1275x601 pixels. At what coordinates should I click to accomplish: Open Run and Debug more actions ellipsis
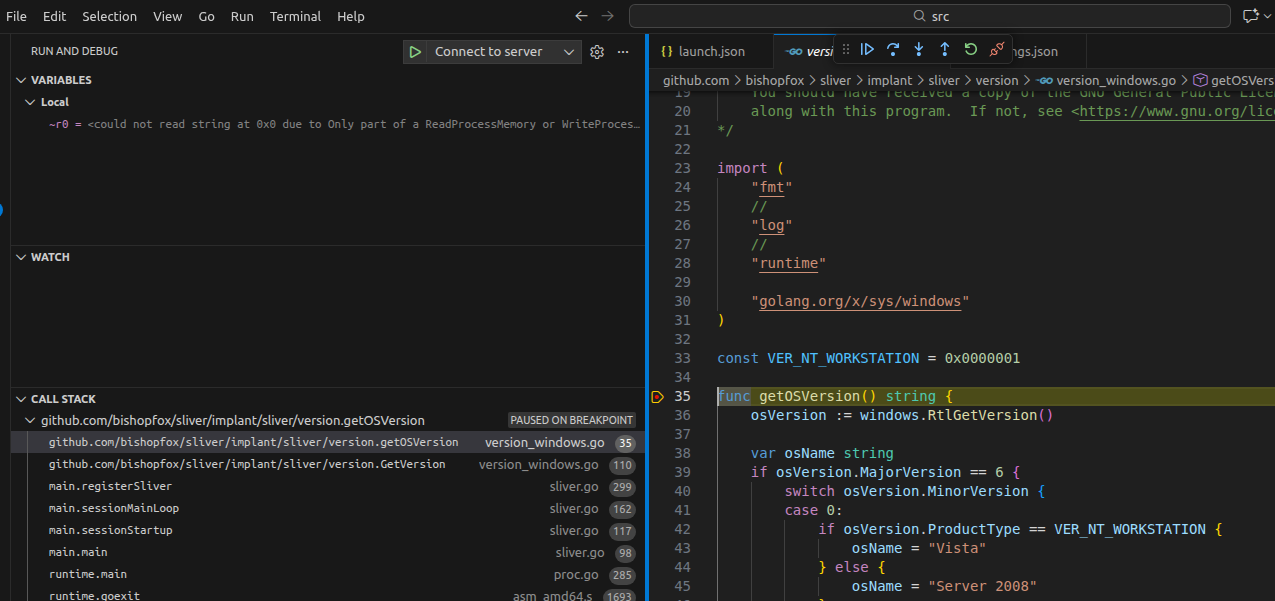(623, 52)
